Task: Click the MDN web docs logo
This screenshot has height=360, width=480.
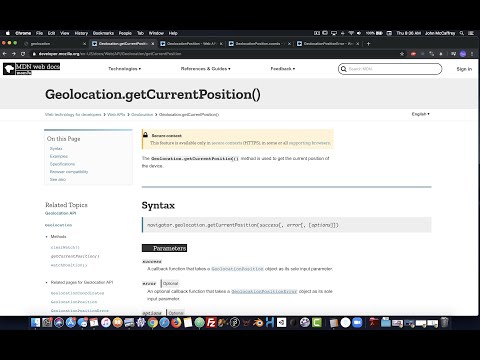Action: pyautogui.click(x=32, y=69)
